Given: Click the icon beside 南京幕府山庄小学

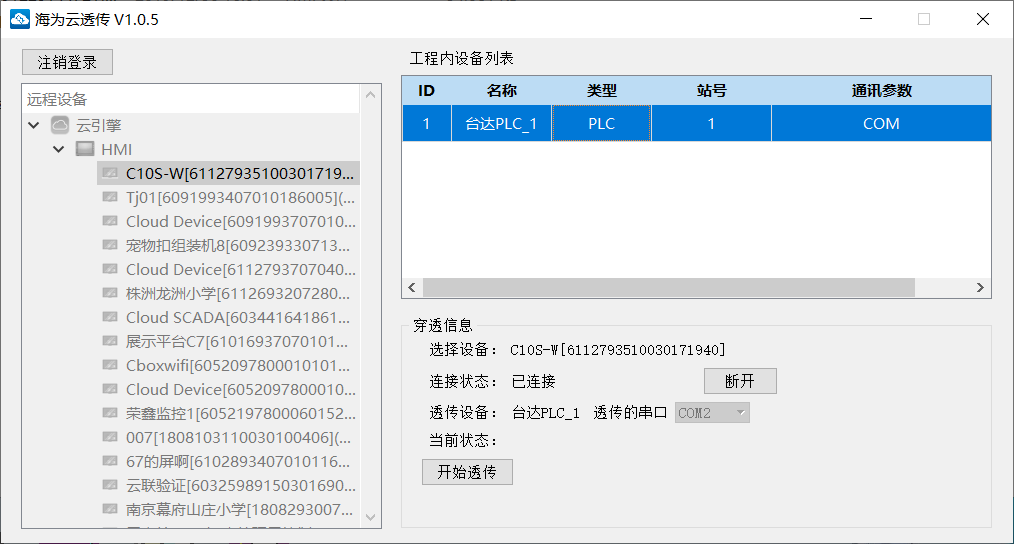Looking at the screenshot, I should click(110, 509).
